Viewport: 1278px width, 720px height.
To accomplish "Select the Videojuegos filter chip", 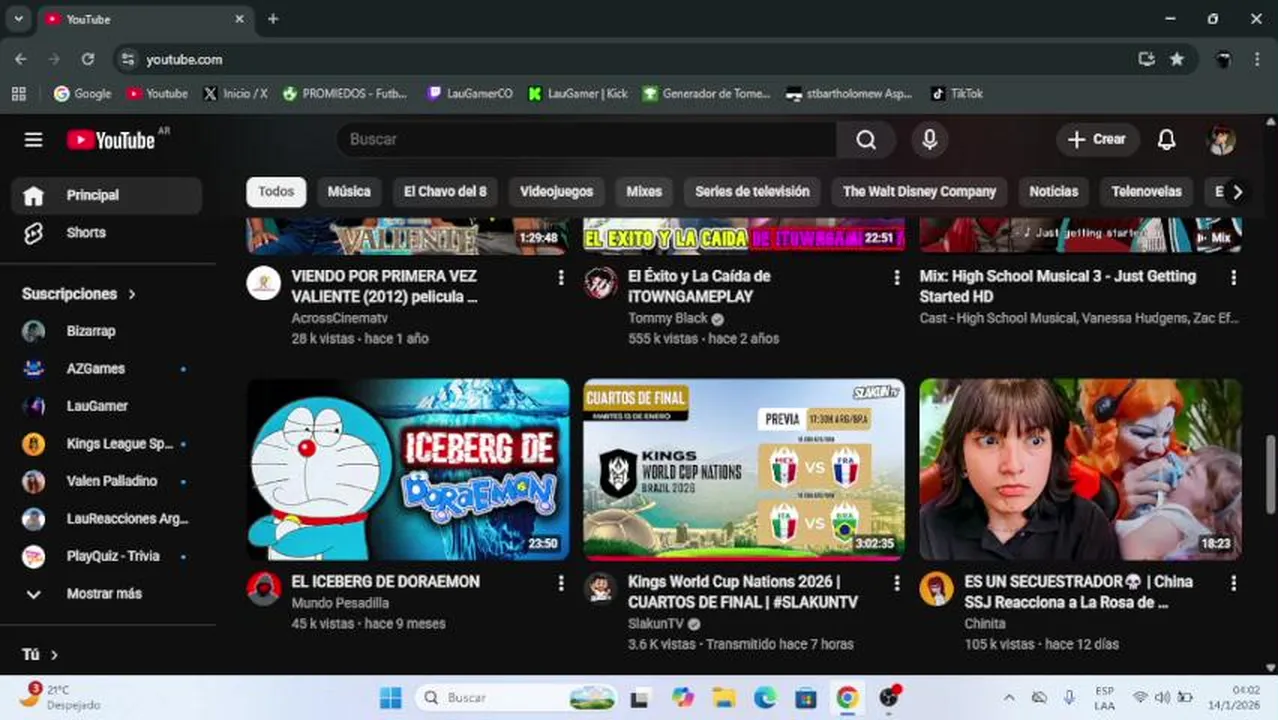I will click(x=556, y=192).
